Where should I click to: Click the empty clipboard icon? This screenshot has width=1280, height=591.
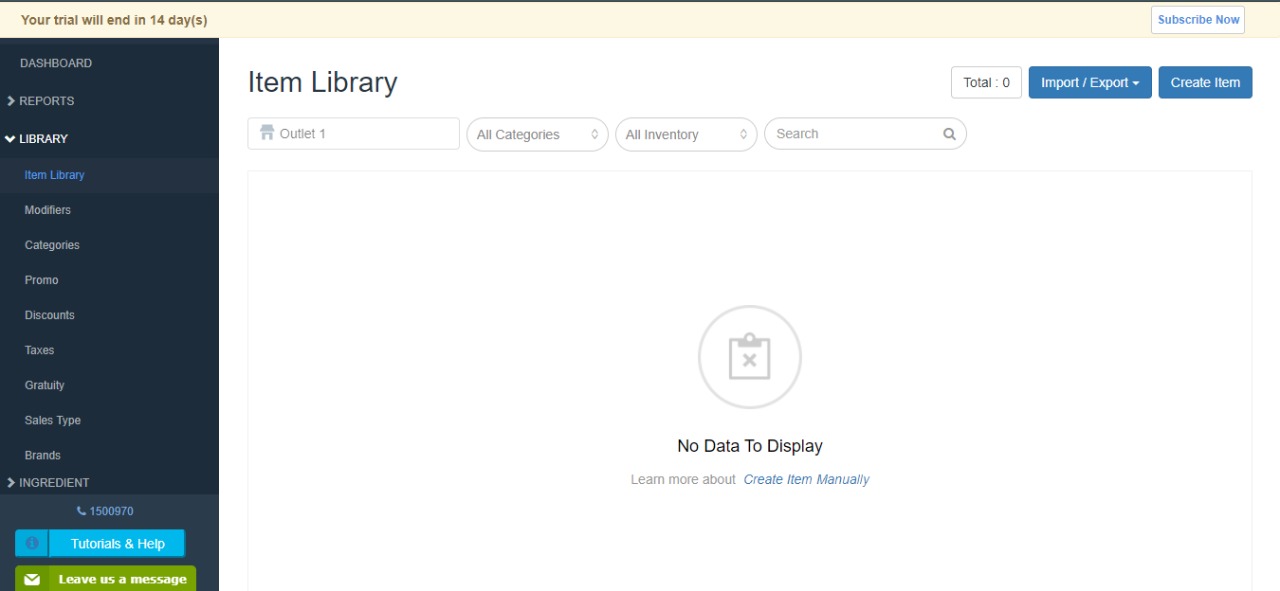click(750, 357)
